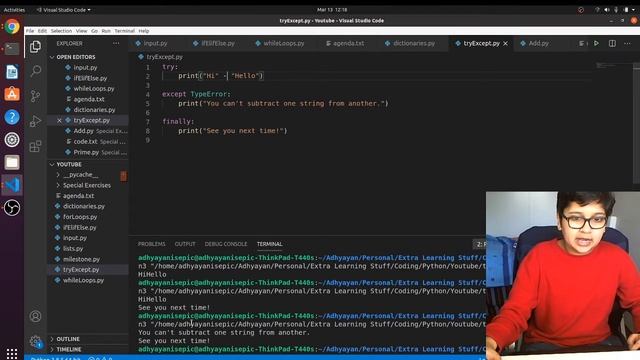Screen dimensions: 640x360
Task: Open lists.py in the file tree
Action: pyautogui.click(x=73, y=249)
